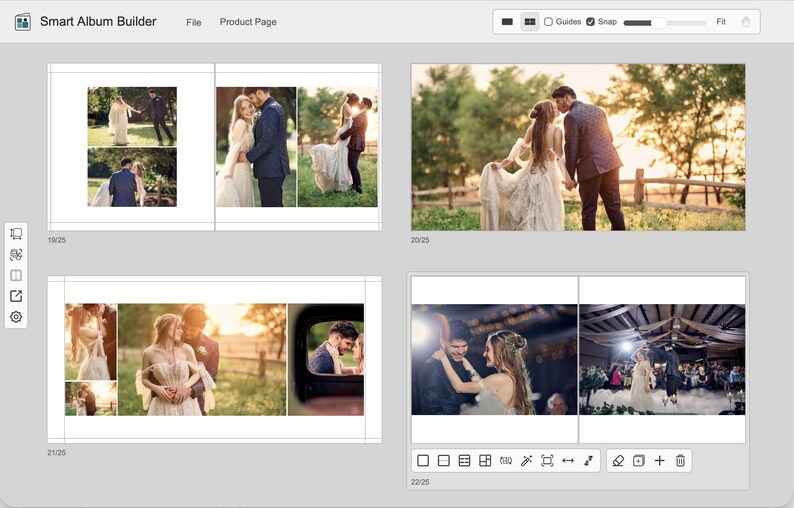Screen dimensions: 794x508
Task: Click the spread columns sidebar icon
Action: [16, 275]
